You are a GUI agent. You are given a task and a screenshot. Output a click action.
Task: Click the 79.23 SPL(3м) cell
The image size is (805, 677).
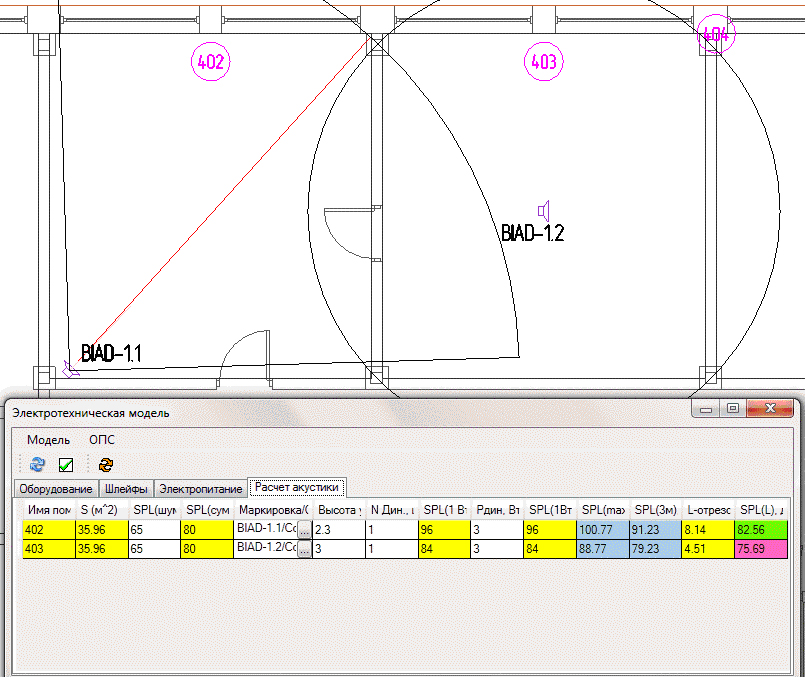(x=656, y=549)
